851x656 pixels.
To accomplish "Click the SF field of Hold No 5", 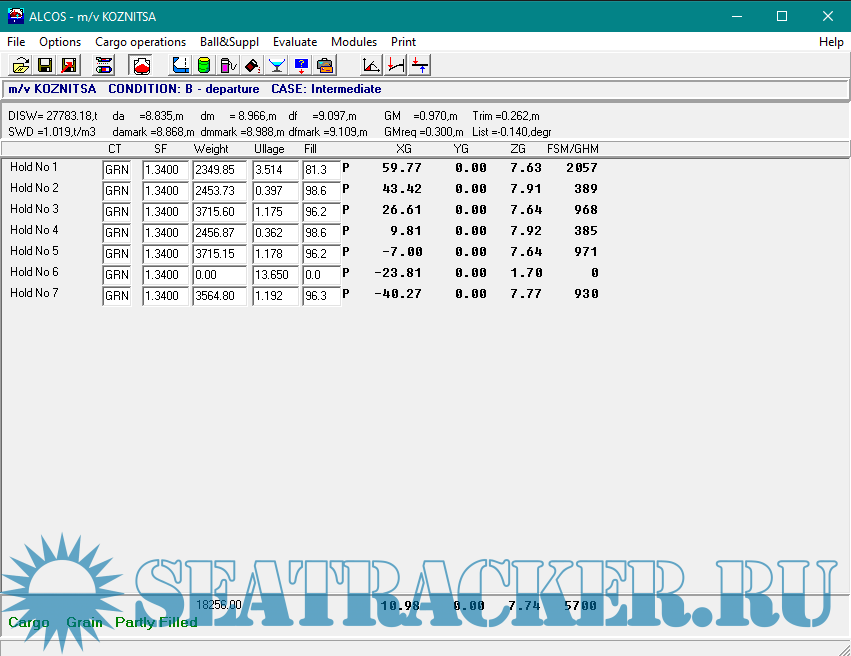I will click(165, 254).
